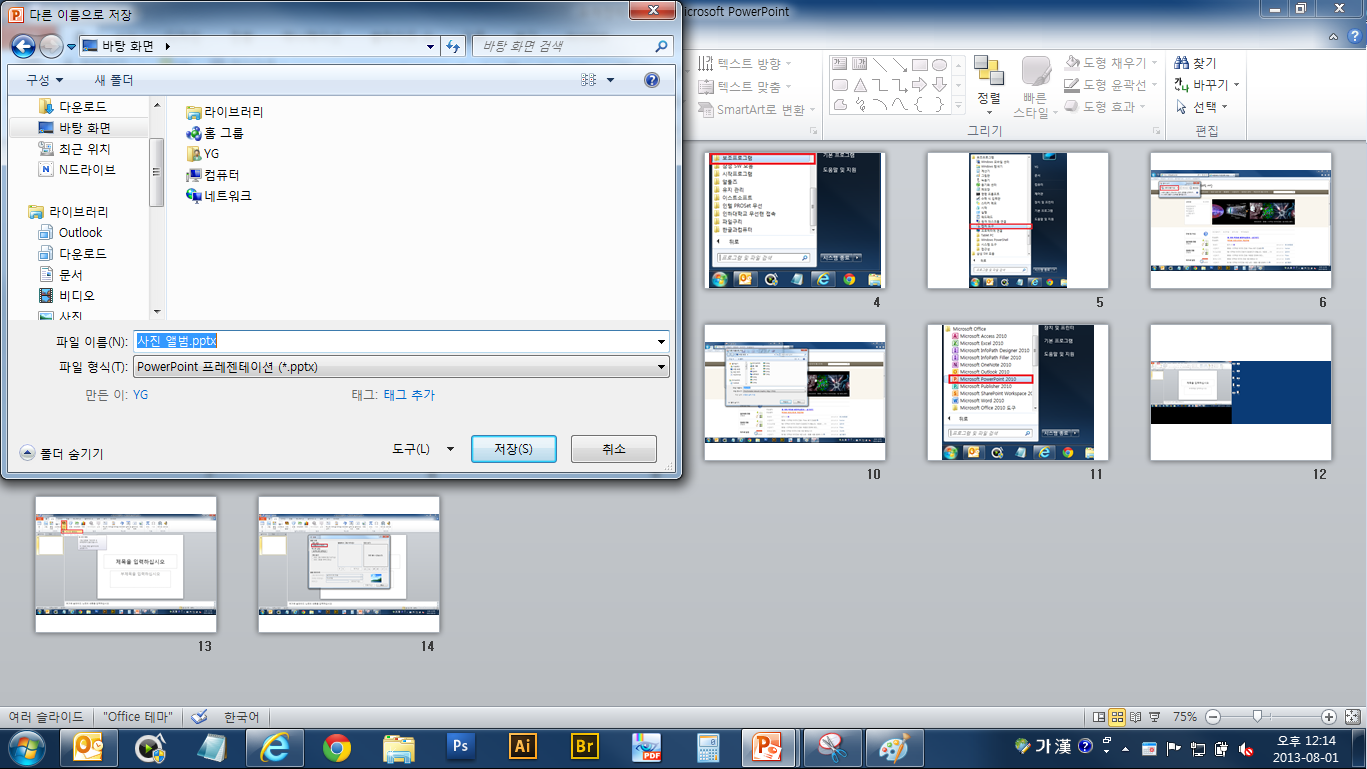Click the zoom slider in status bar
The image size is (1367, 769).
tap(1257, 717)
